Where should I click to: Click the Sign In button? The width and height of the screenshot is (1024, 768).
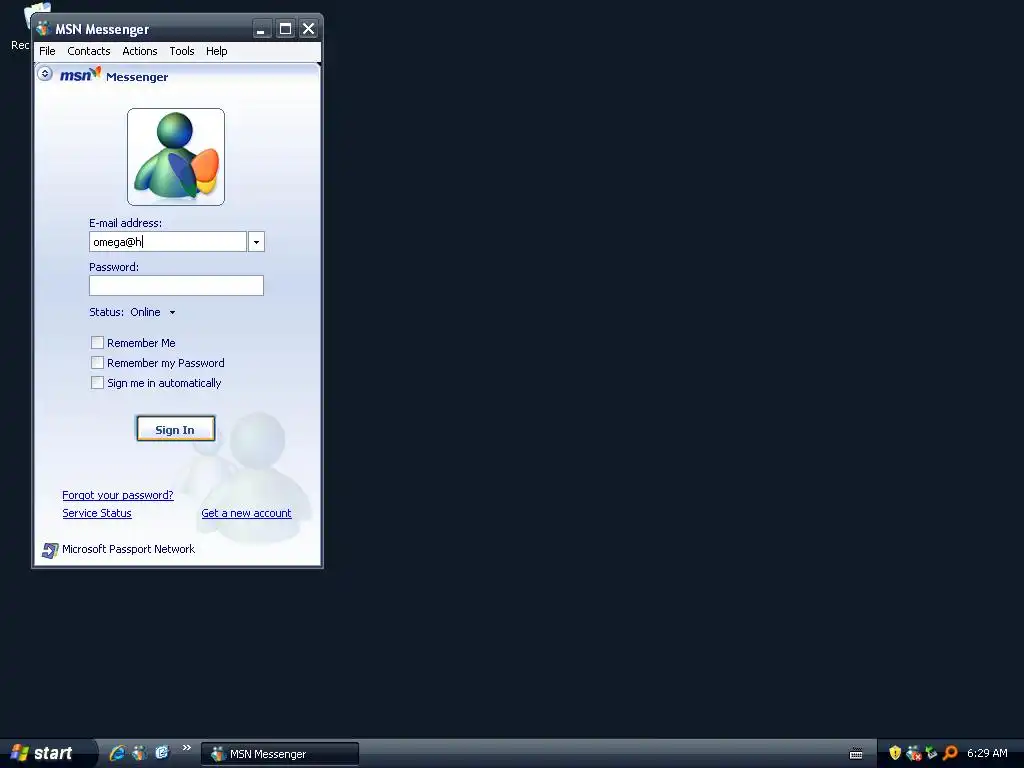[x=176, y=429]
